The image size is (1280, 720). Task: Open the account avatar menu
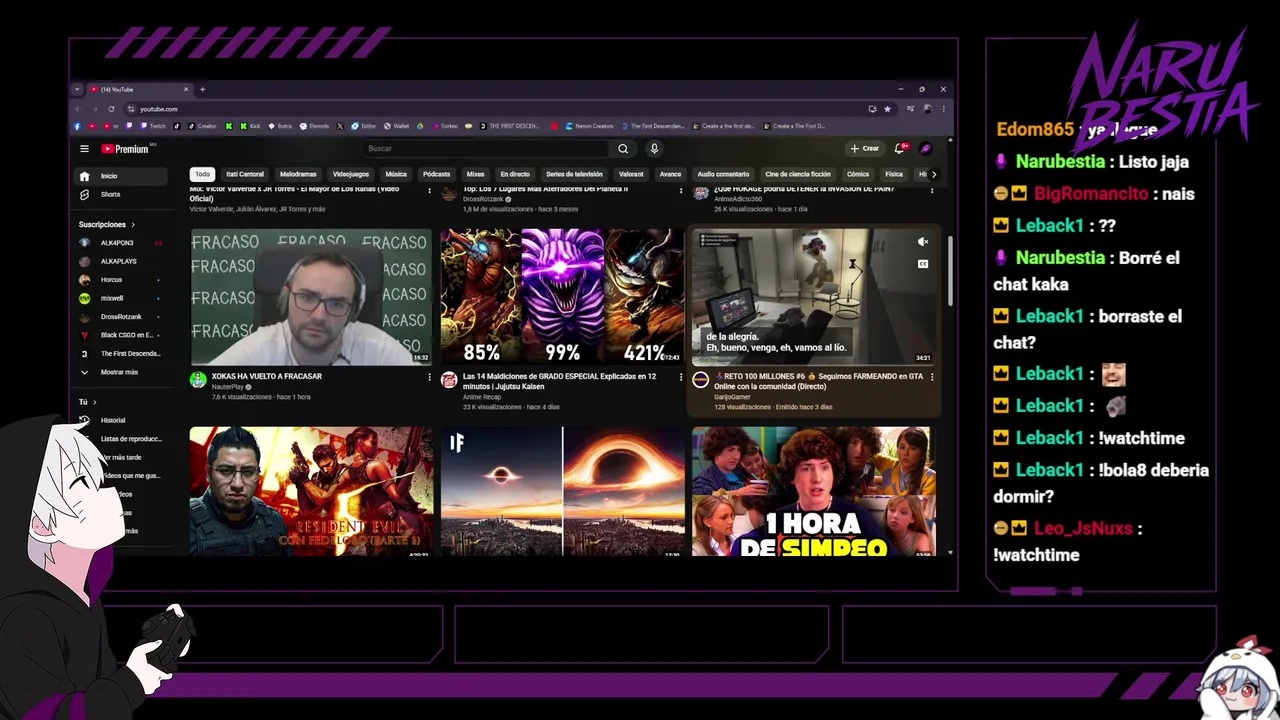[x=926, y=148]
